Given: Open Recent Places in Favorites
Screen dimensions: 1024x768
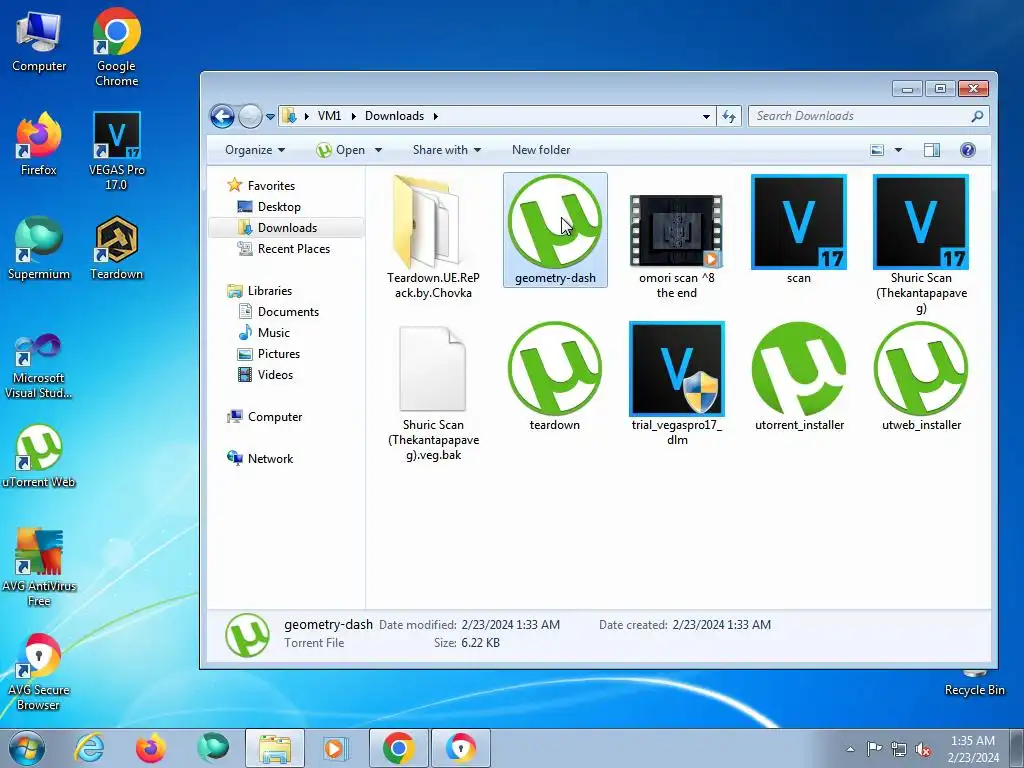Looking at the screenshot, I should coord(283,249).
